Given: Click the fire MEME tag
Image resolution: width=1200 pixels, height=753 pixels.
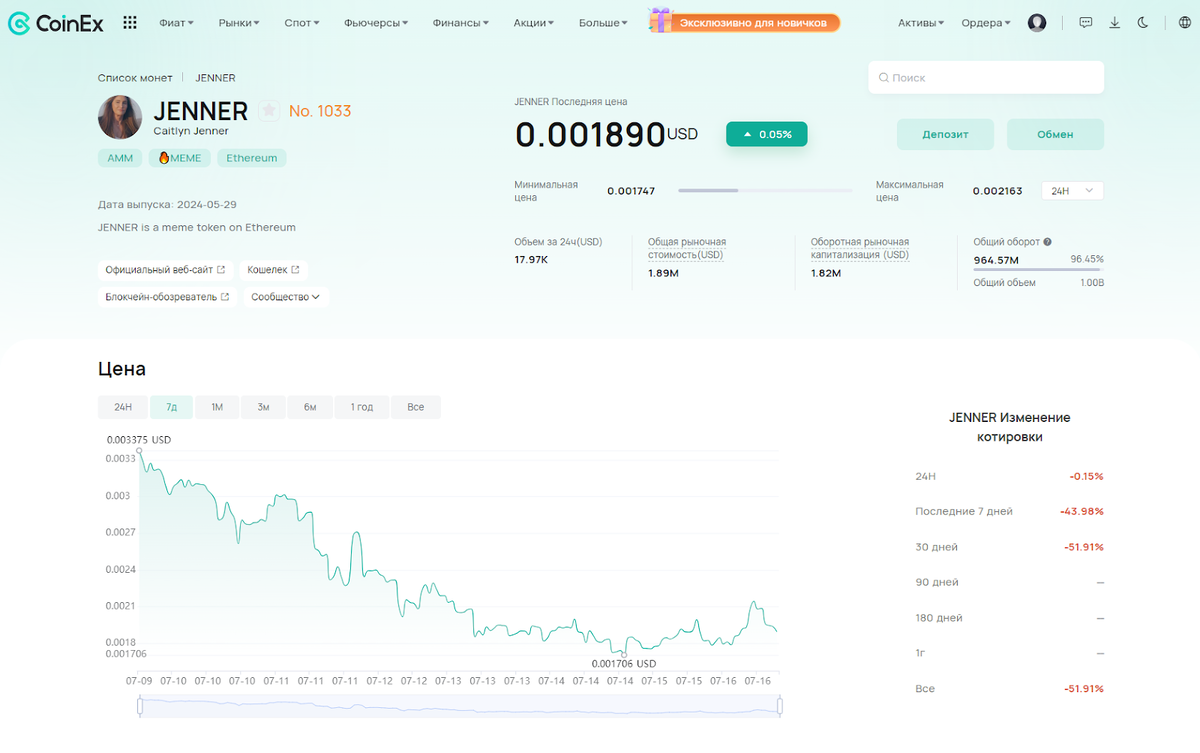Looking at the screenshot, I should (x=181, y=158).
